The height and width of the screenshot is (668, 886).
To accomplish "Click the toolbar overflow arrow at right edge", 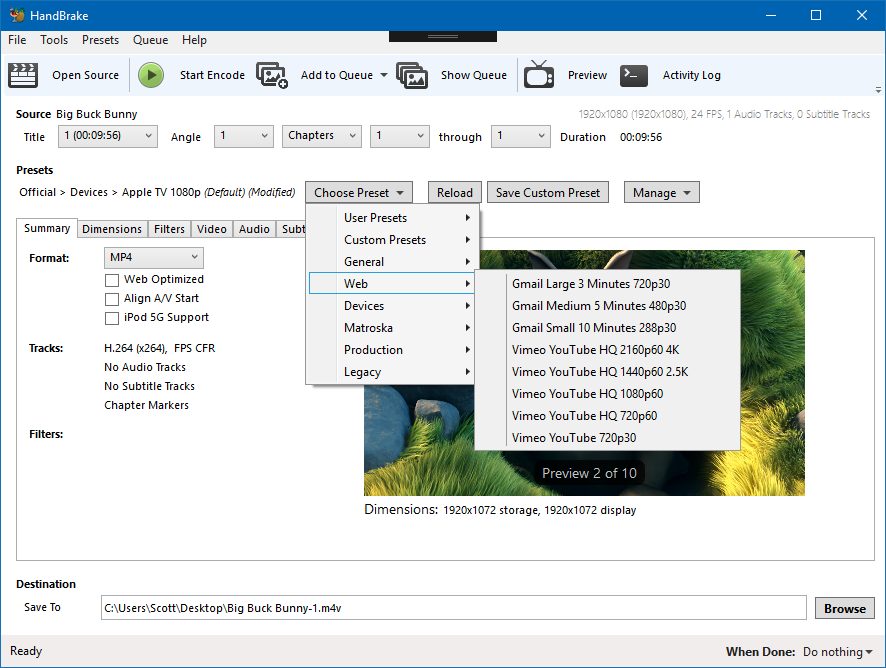I will (x=878, y=89).
